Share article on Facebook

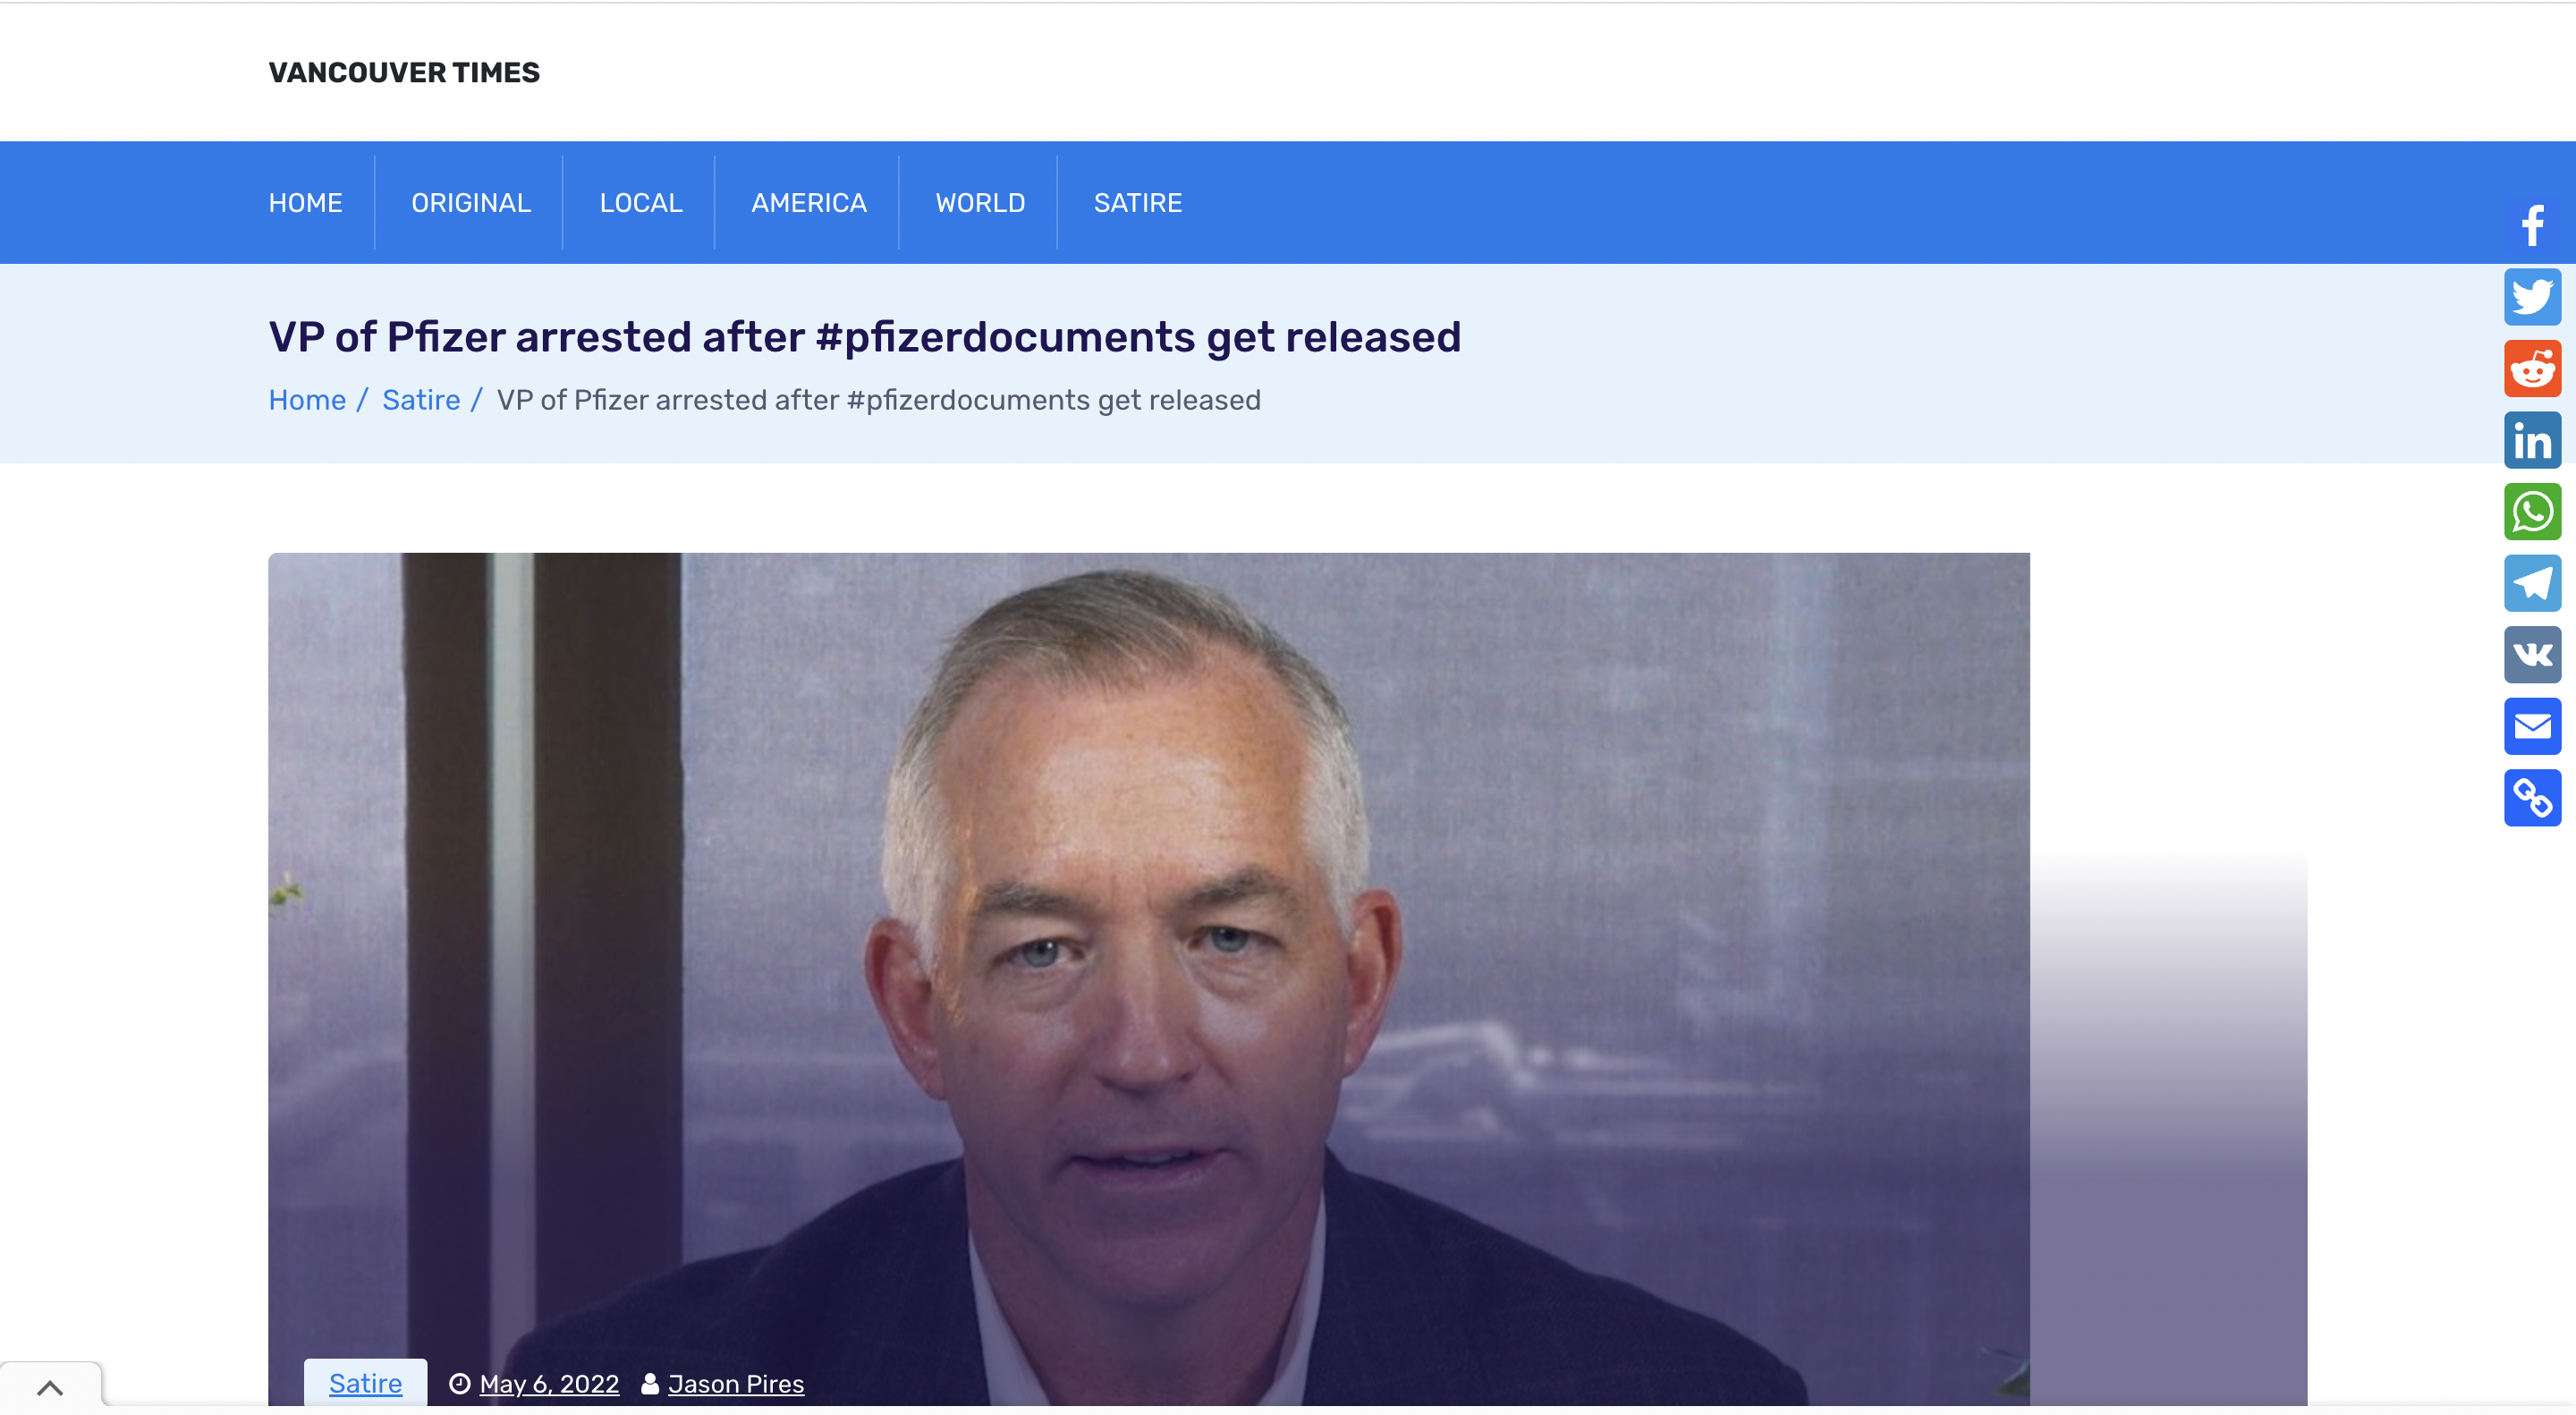tap(2532, 225)
